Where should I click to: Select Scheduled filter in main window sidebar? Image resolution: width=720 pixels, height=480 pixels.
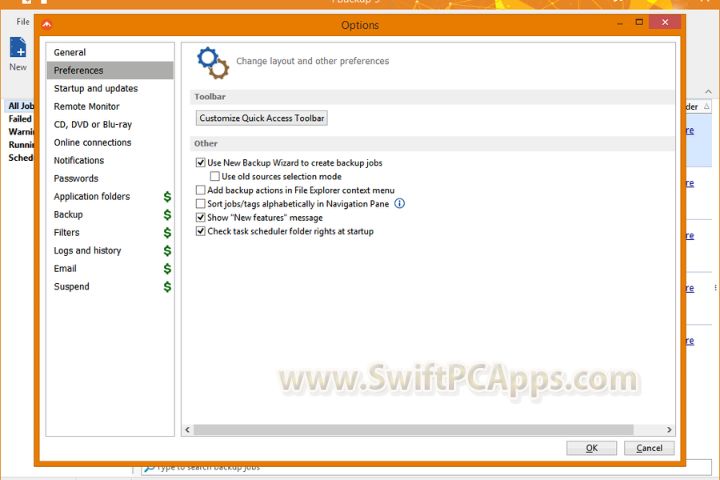pos(21,158)
